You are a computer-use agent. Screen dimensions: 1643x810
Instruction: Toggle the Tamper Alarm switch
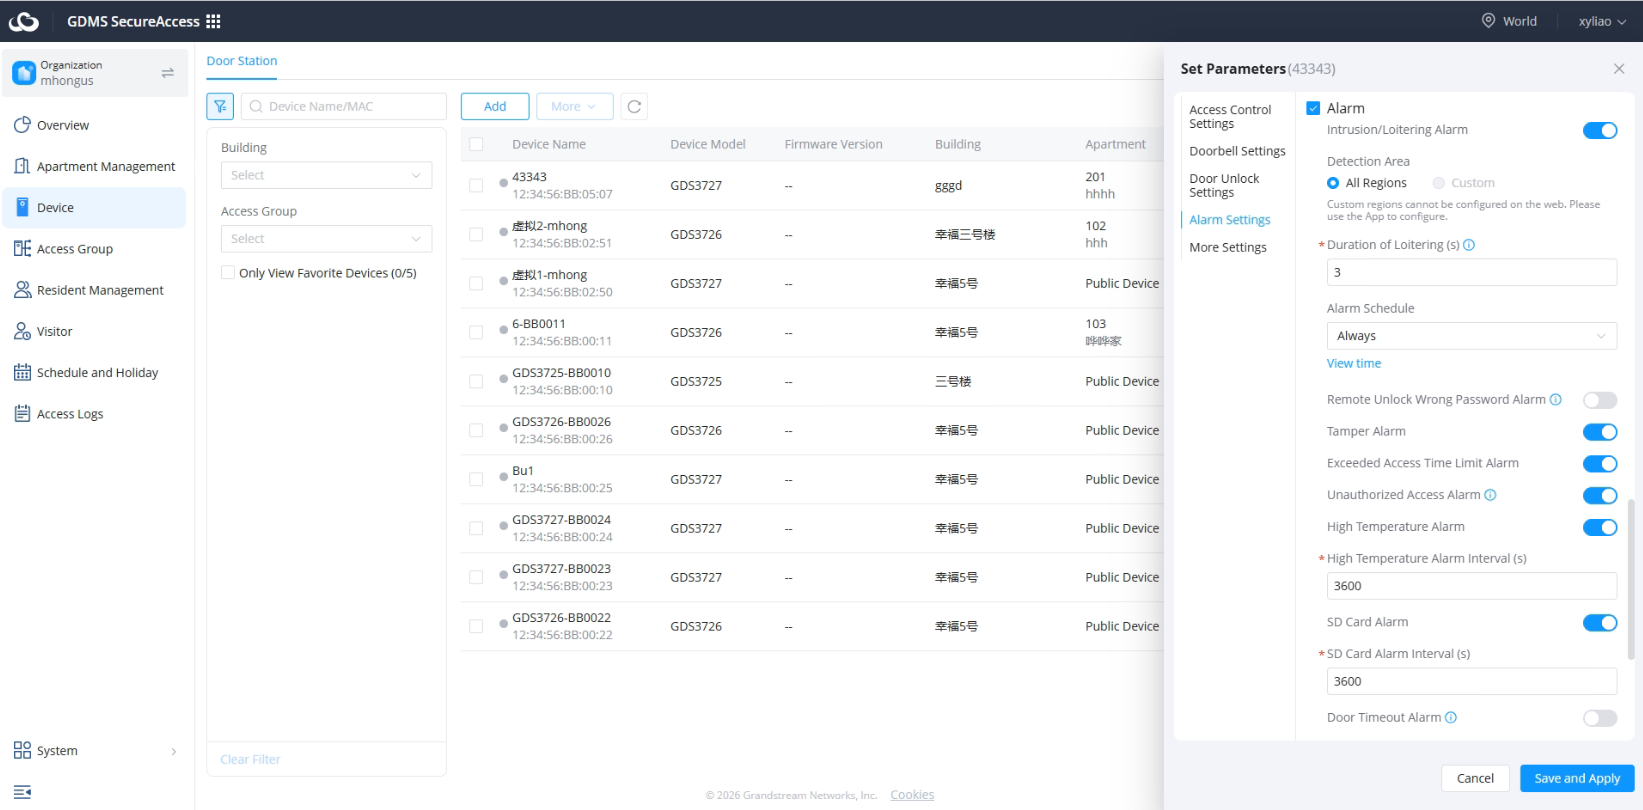tap(1600, 432)
